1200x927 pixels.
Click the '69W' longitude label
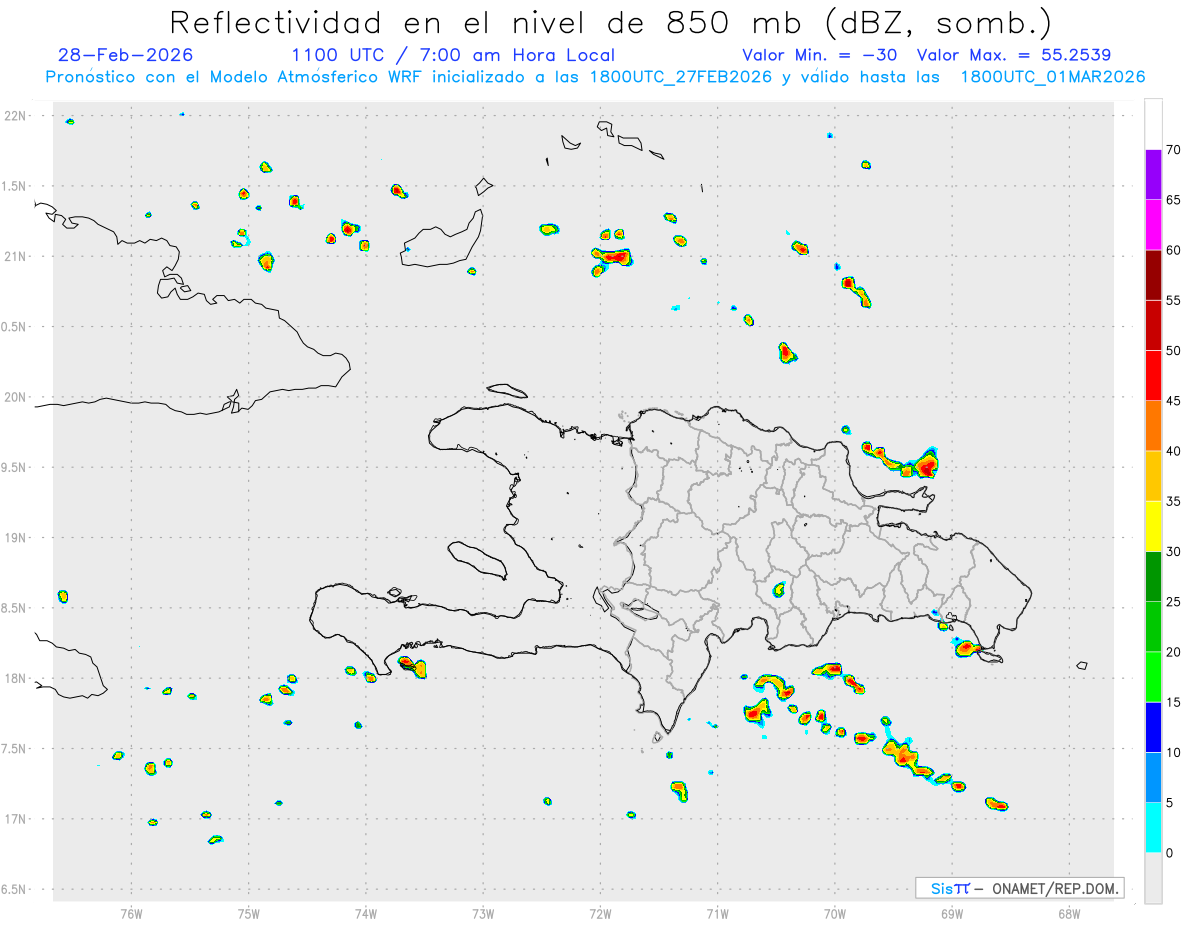(952, 914)
